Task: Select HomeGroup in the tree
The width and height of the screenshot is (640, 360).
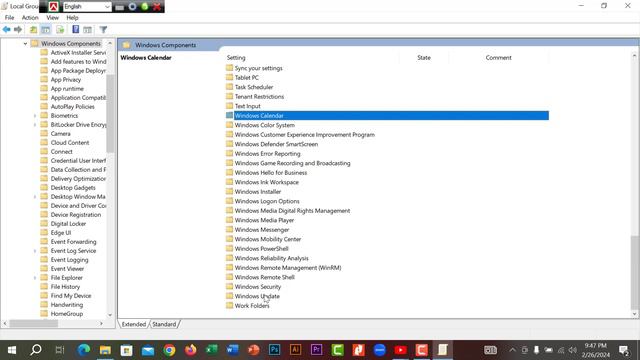Action: 67,313
